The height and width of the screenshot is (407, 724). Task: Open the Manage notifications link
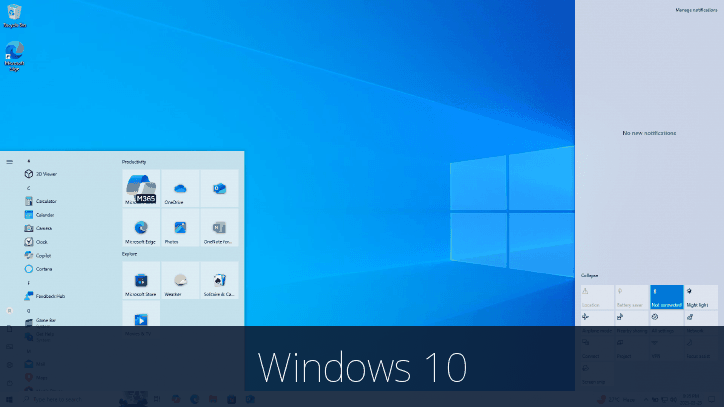[696, 10]
